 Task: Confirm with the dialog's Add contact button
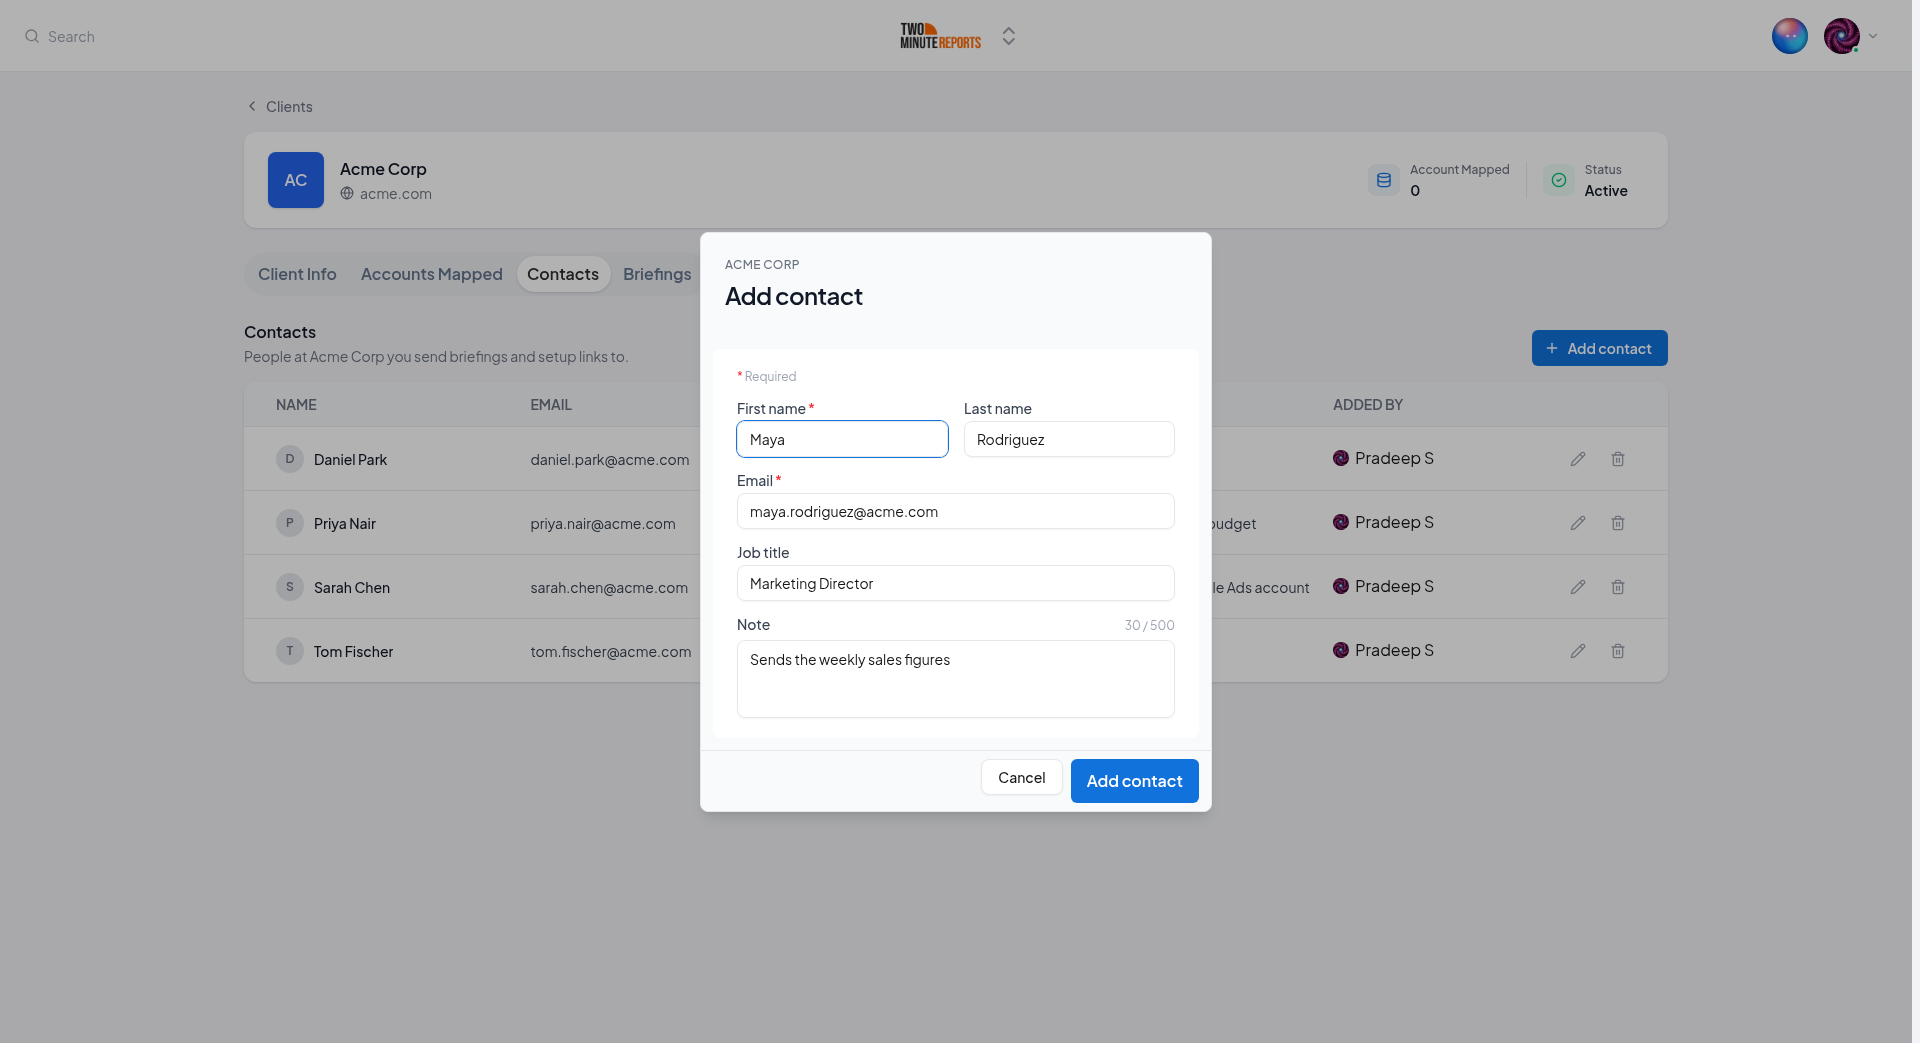1134,781
